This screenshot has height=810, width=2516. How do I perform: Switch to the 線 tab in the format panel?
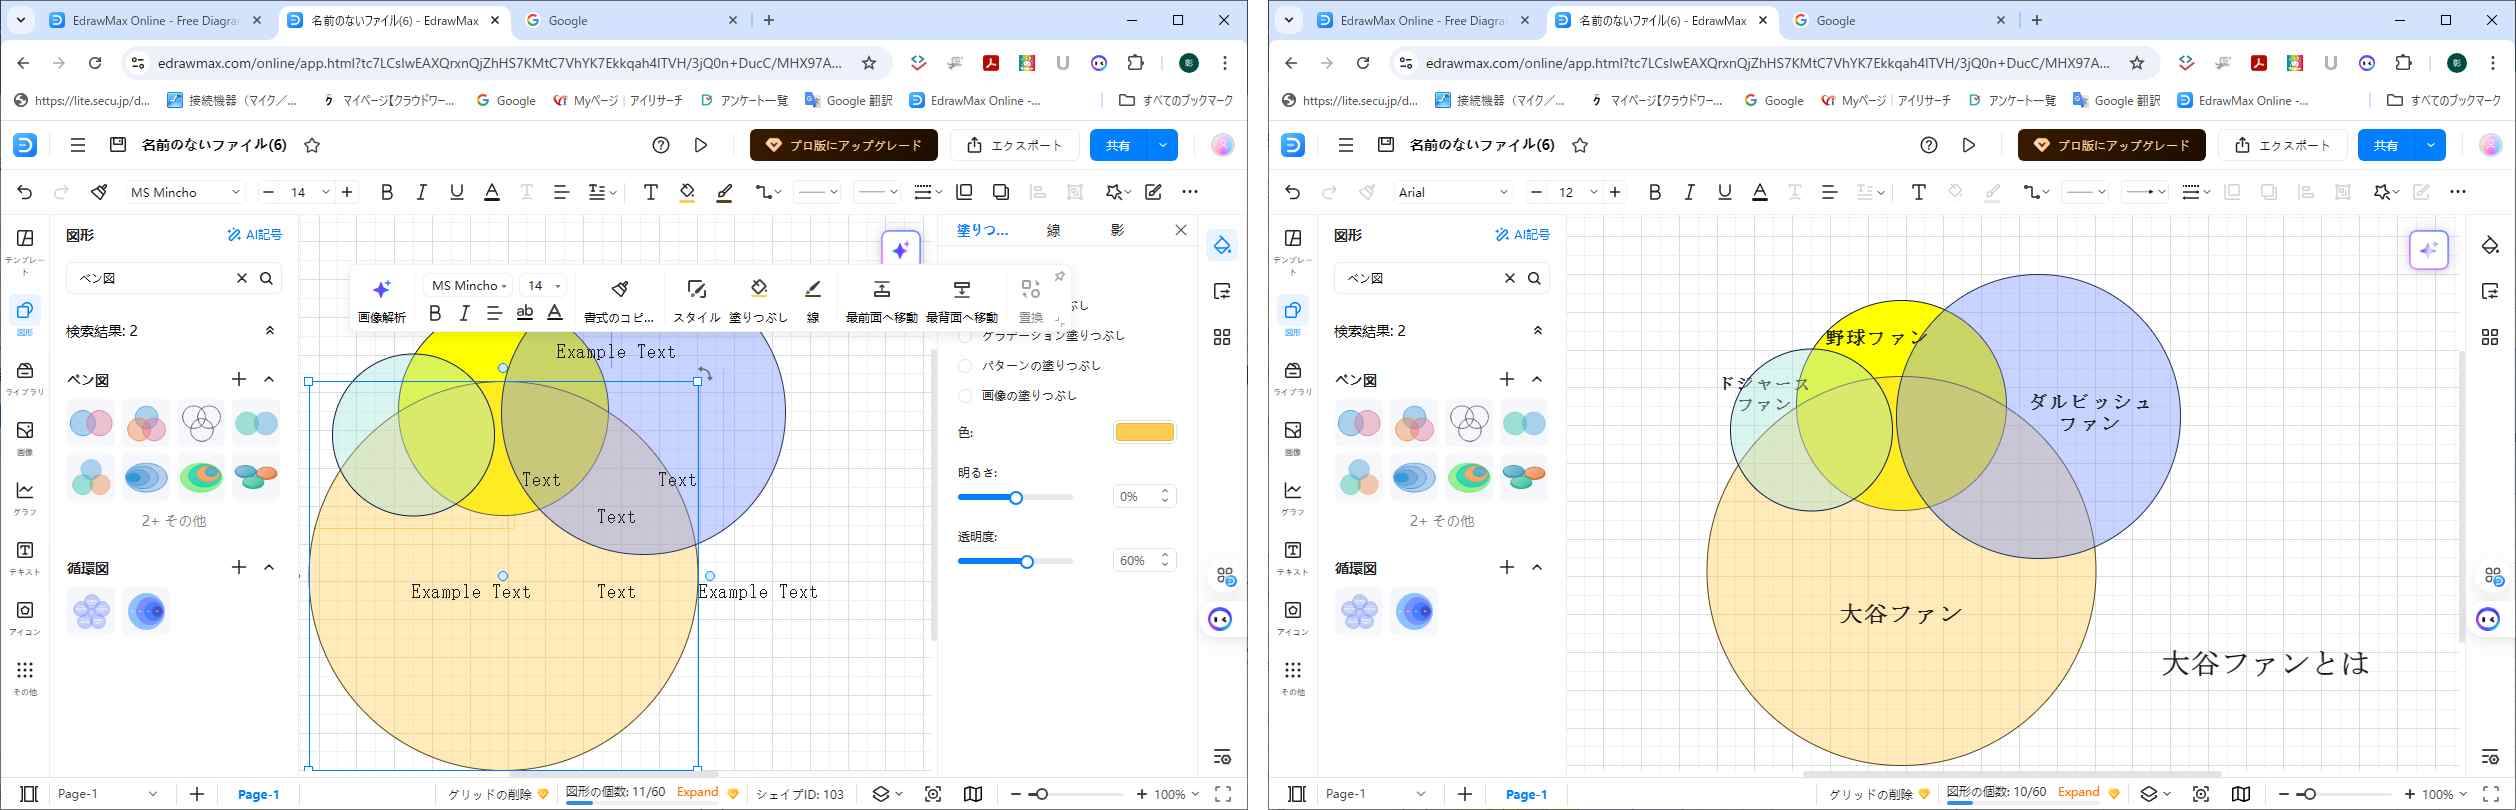1053,231
